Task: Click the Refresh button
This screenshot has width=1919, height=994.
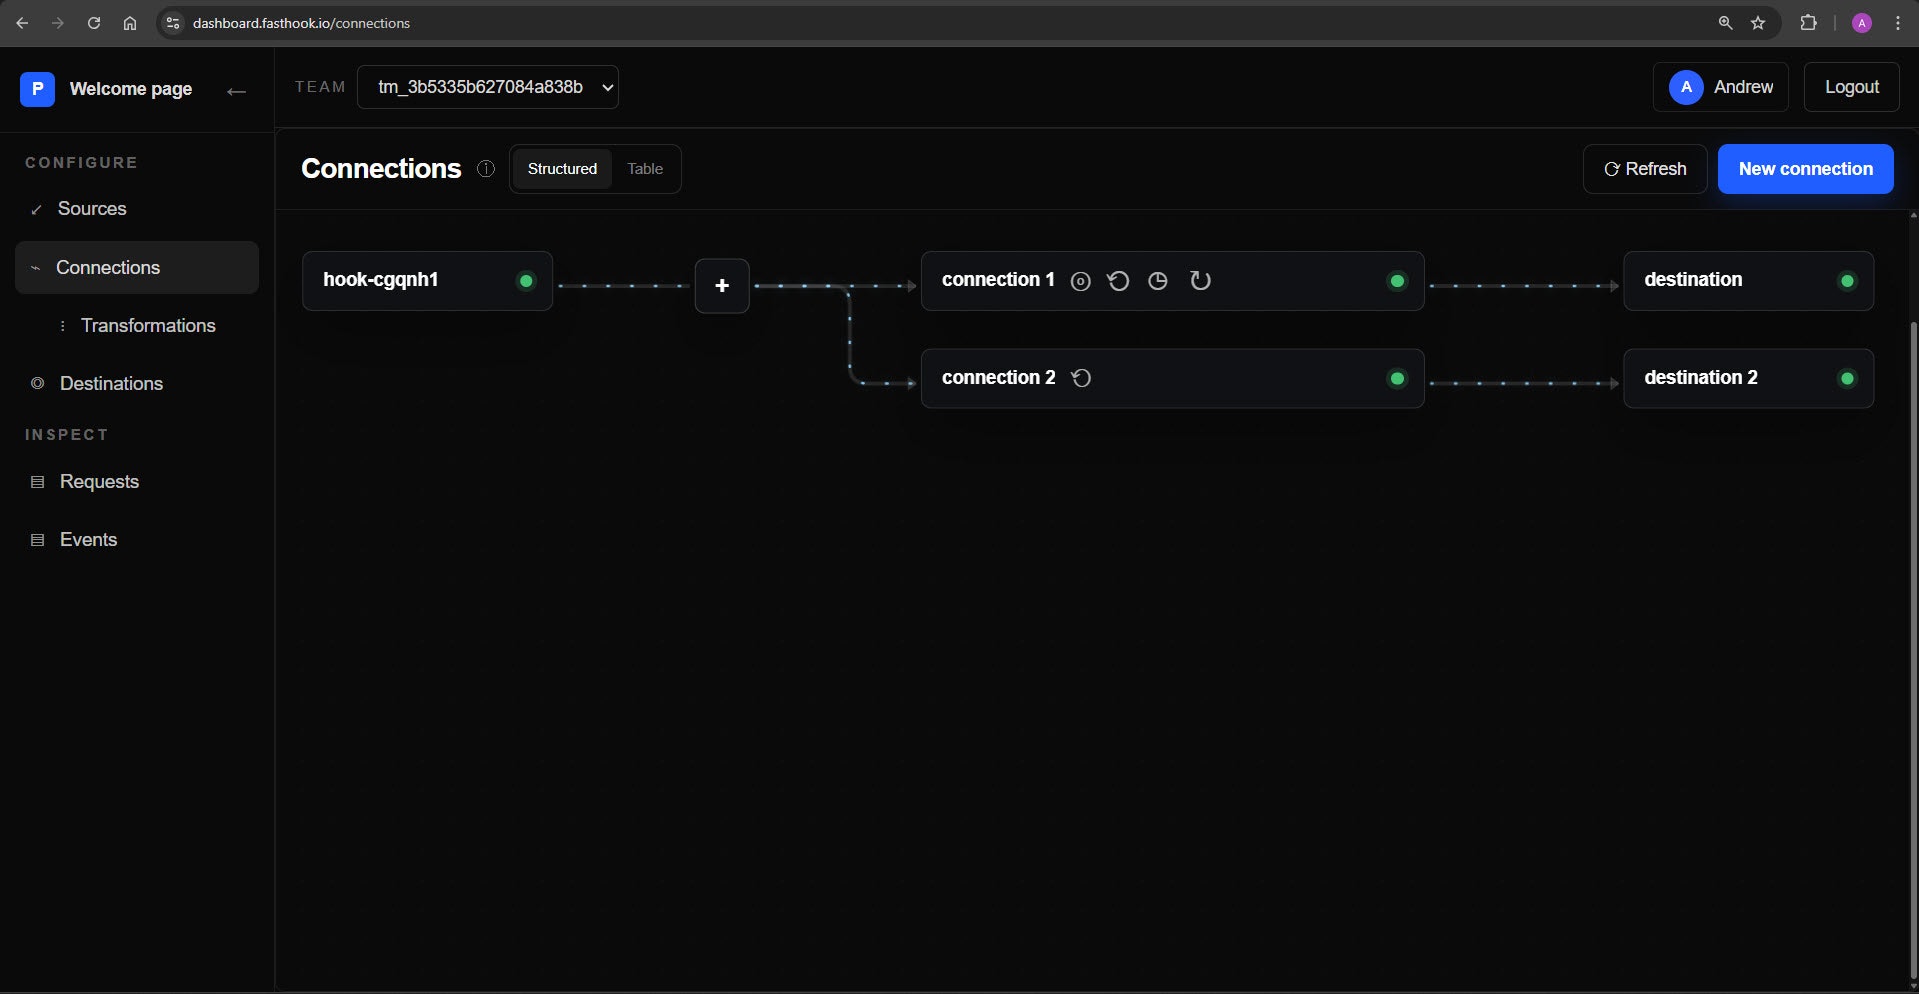Action: point(1645,169)
